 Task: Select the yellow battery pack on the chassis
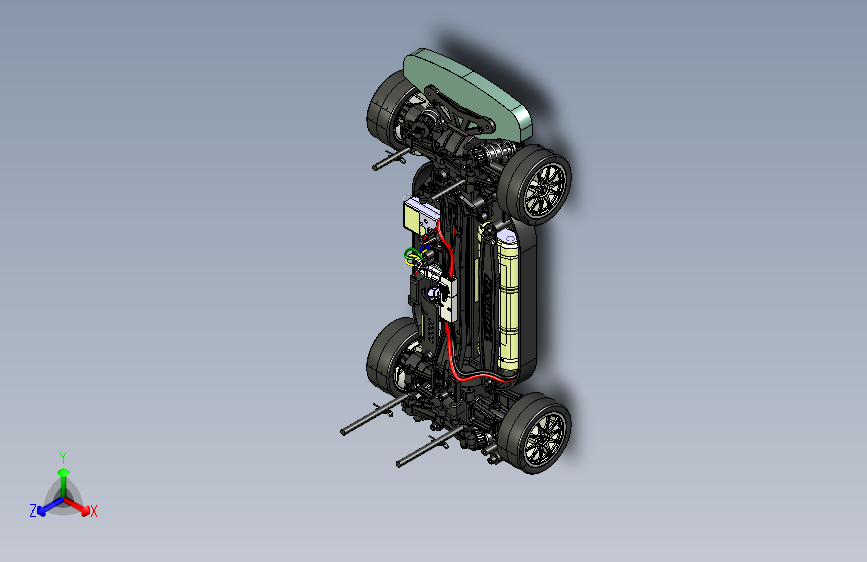[508, 301]
